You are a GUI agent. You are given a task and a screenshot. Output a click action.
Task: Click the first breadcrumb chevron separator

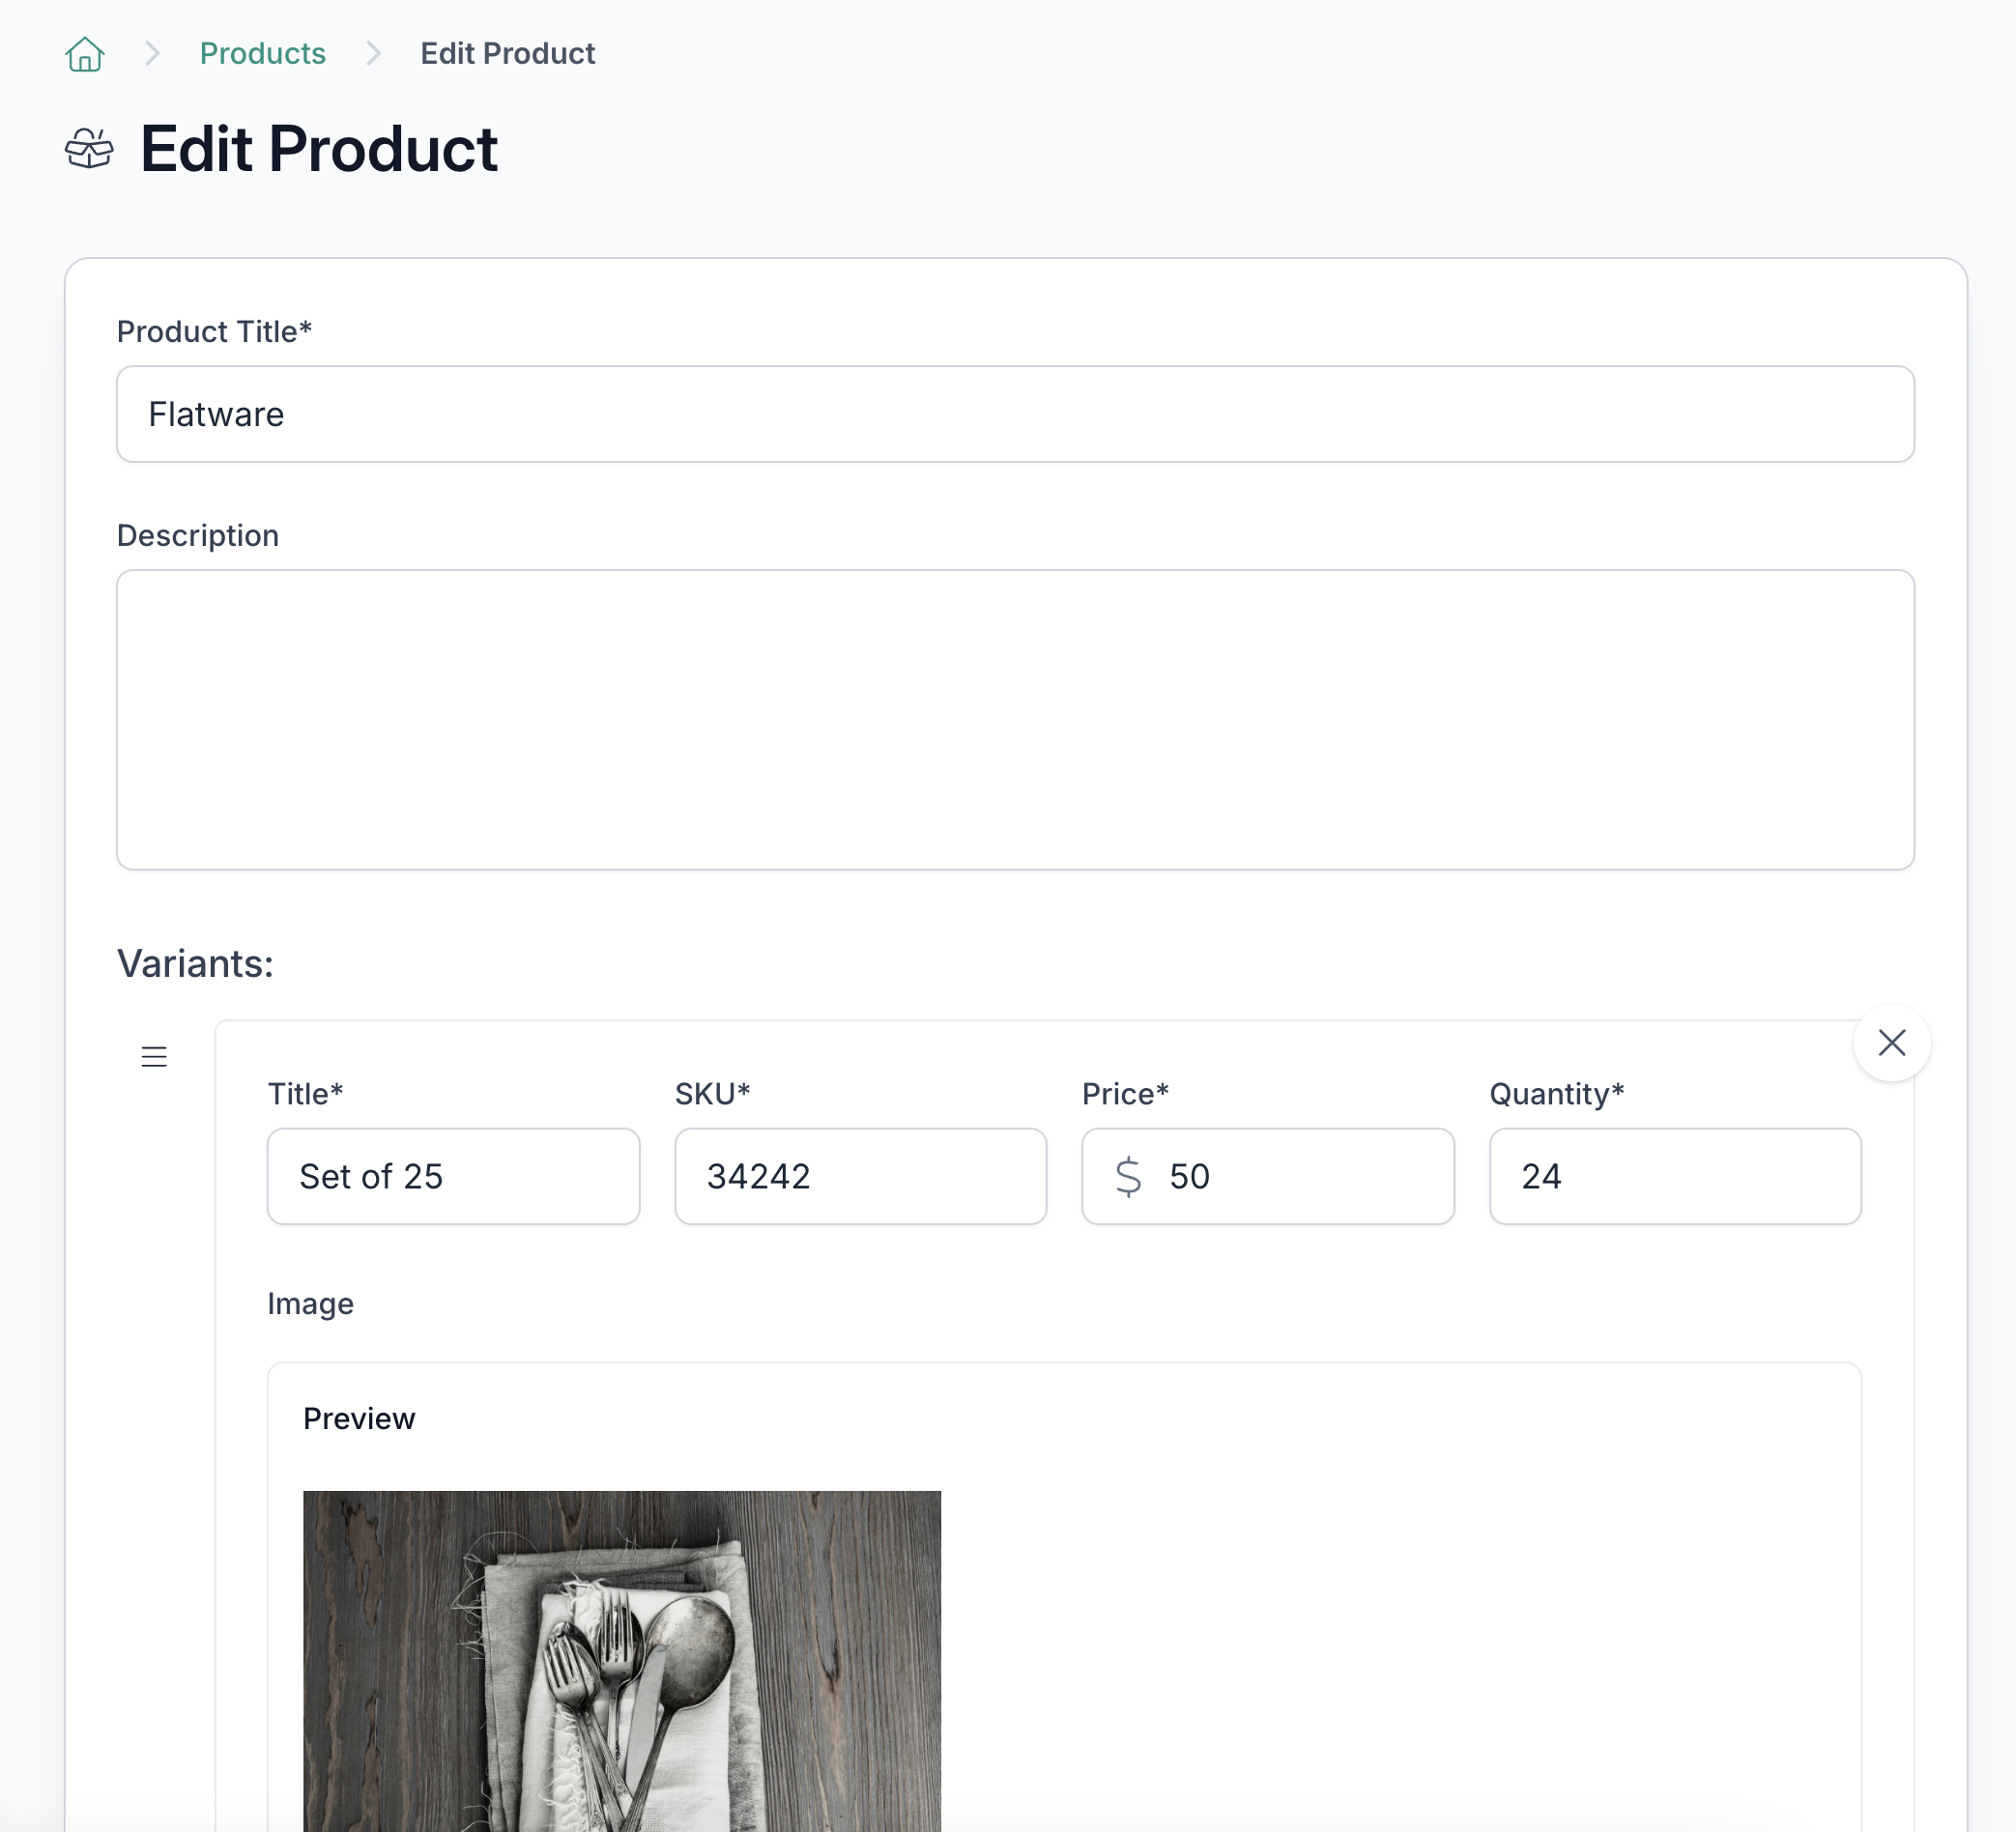[152, 54]
